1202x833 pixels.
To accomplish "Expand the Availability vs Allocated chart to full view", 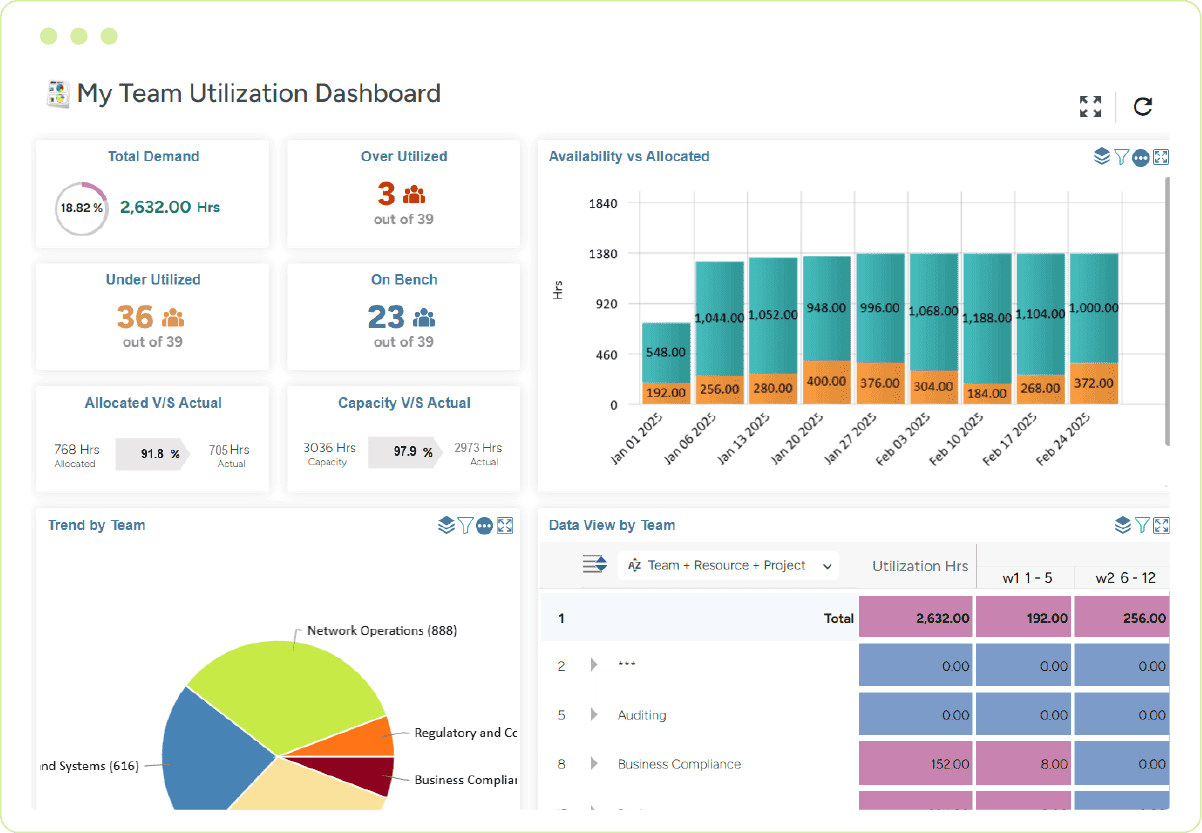I will [1161, 157].
